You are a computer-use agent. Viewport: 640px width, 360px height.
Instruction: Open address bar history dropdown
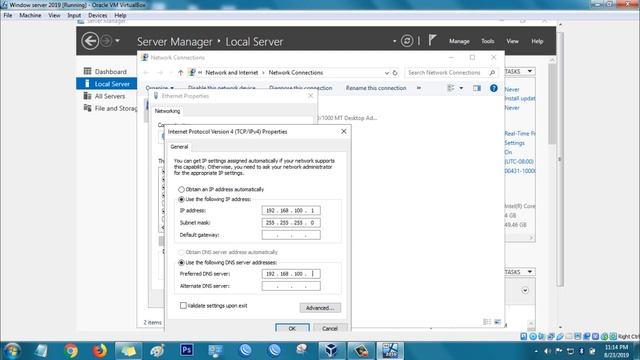(x=387, y=73)
